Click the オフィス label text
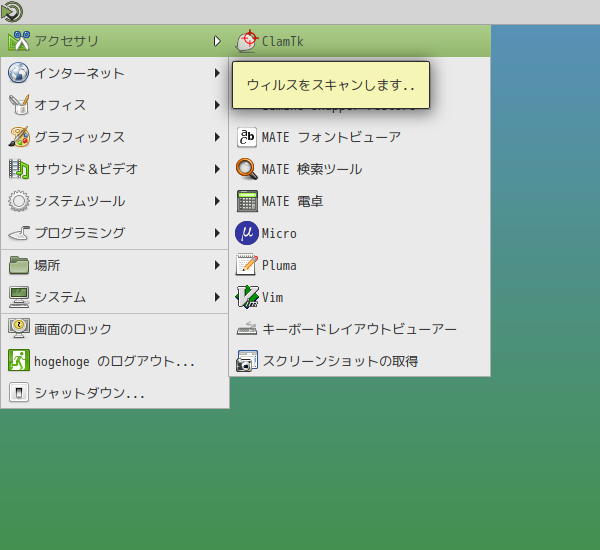The width and height of the screenshot is (600, 550). click(x=60, y=105)
